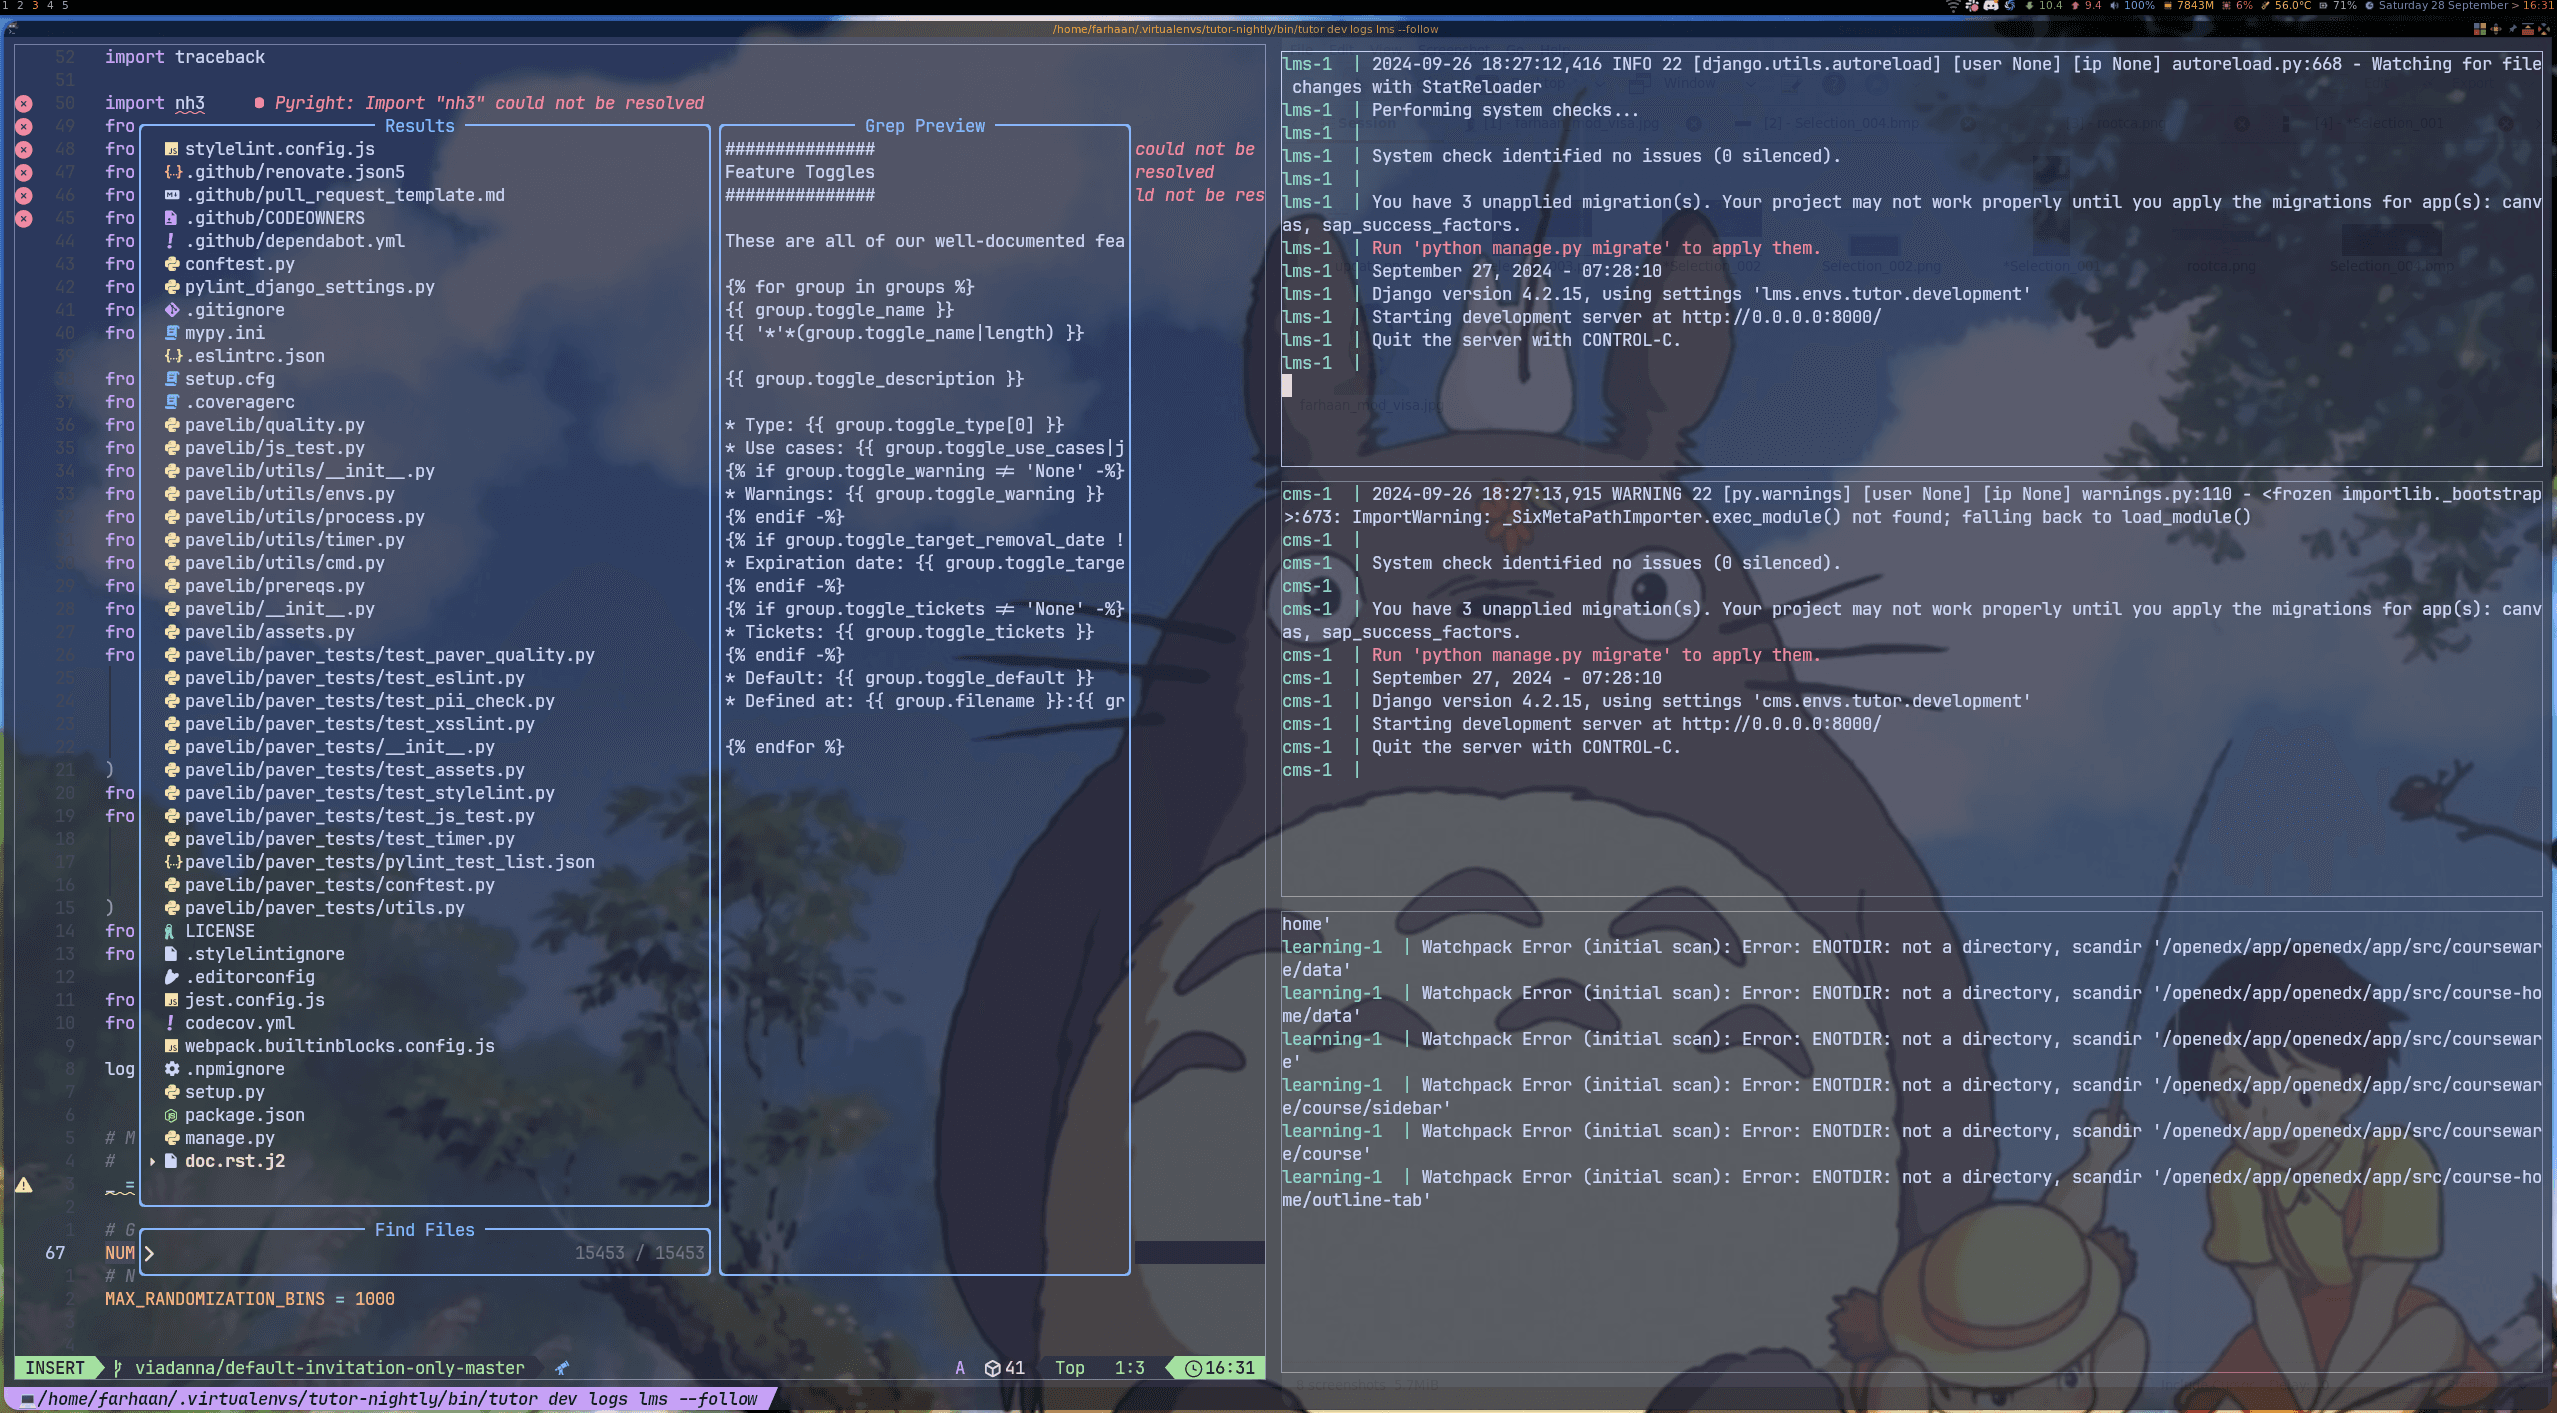Click the volume icon showing 100%
The height and width of the screenshot is (1413, 2557).
2114,6
